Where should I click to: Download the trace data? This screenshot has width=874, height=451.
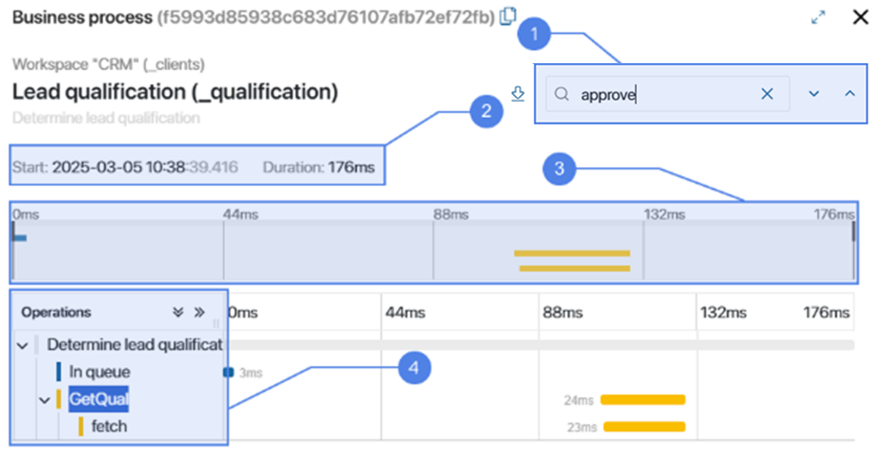coord(518,95)
